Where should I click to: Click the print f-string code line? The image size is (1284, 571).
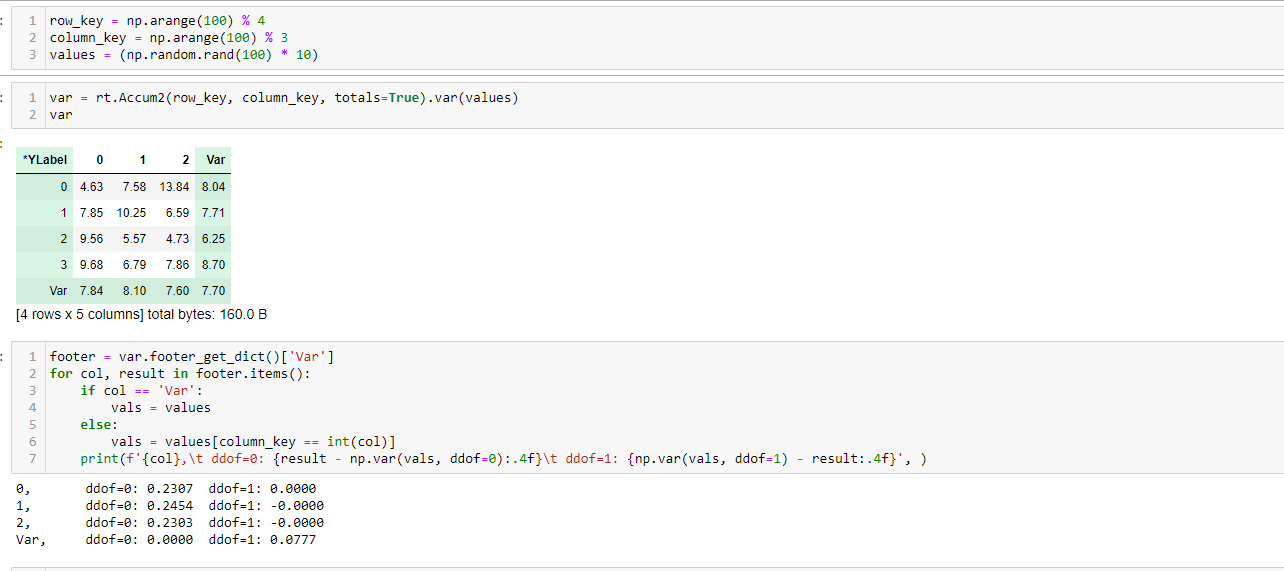pos(503,458)
